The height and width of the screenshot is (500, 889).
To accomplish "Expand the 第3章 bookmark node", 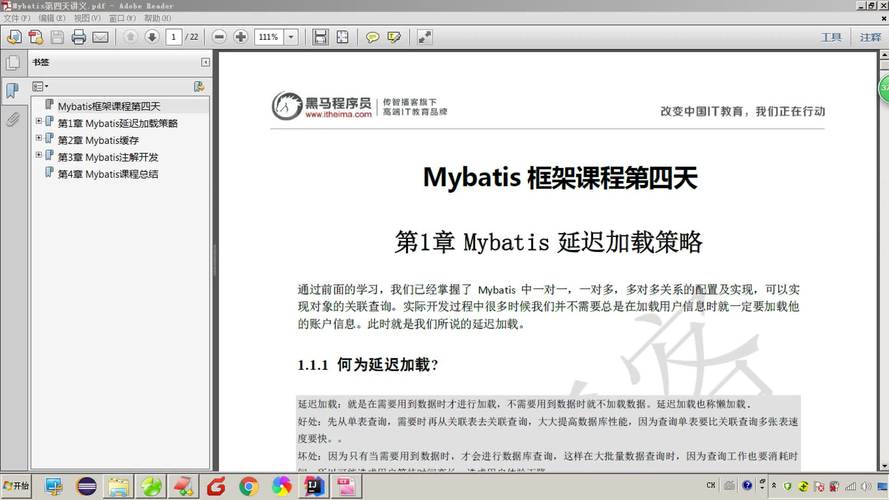I will [39, 155].
